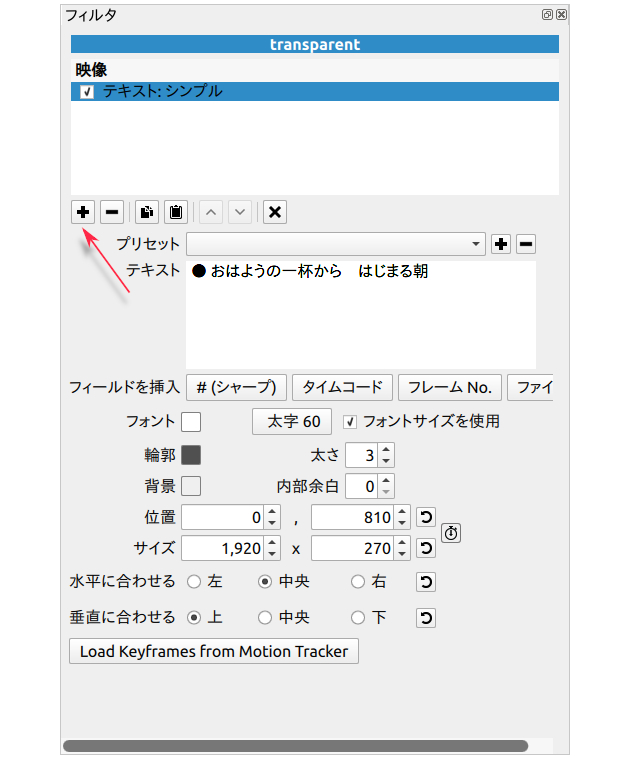Delete preset with minus icon

[x=527, y=244]
